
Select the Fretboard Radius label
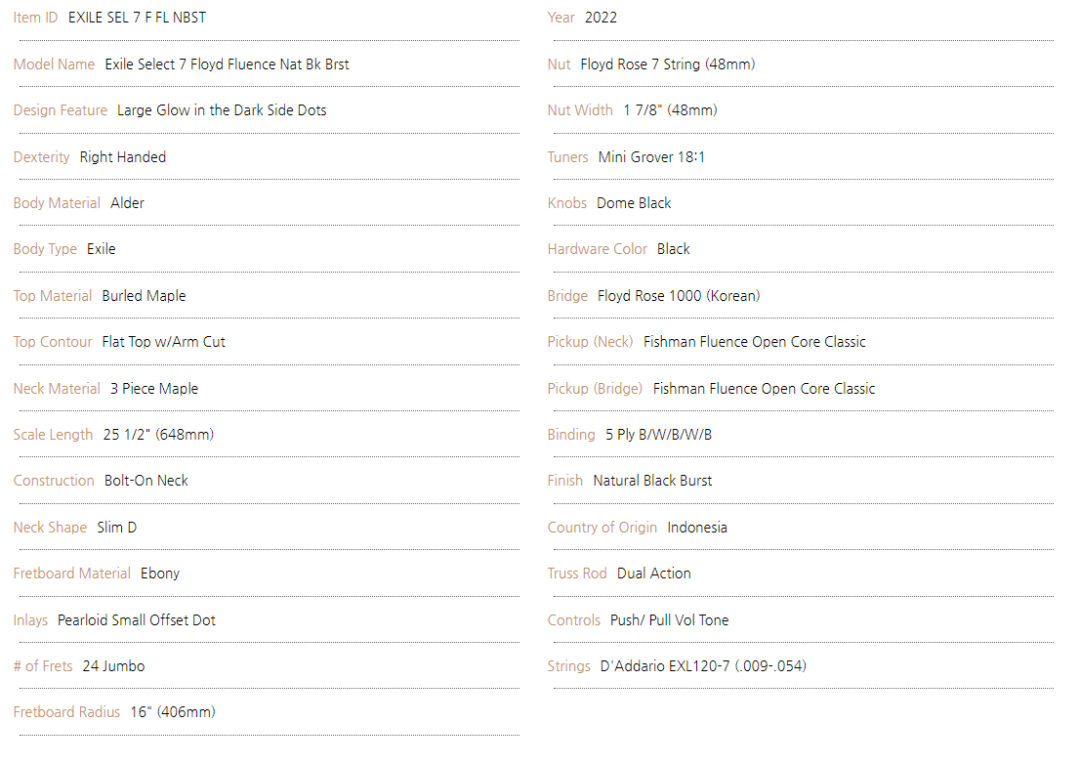click(67, 712)
